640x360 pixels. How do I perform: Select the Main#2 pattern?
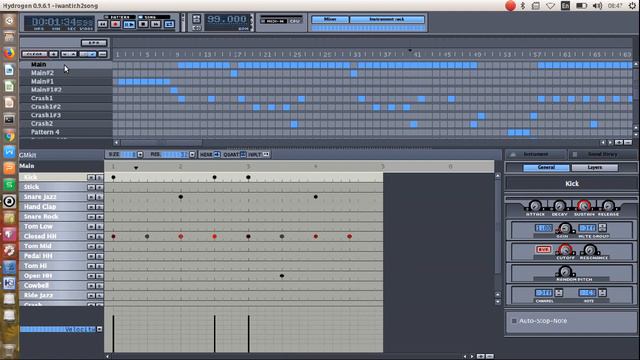click(x=66, y=73)
